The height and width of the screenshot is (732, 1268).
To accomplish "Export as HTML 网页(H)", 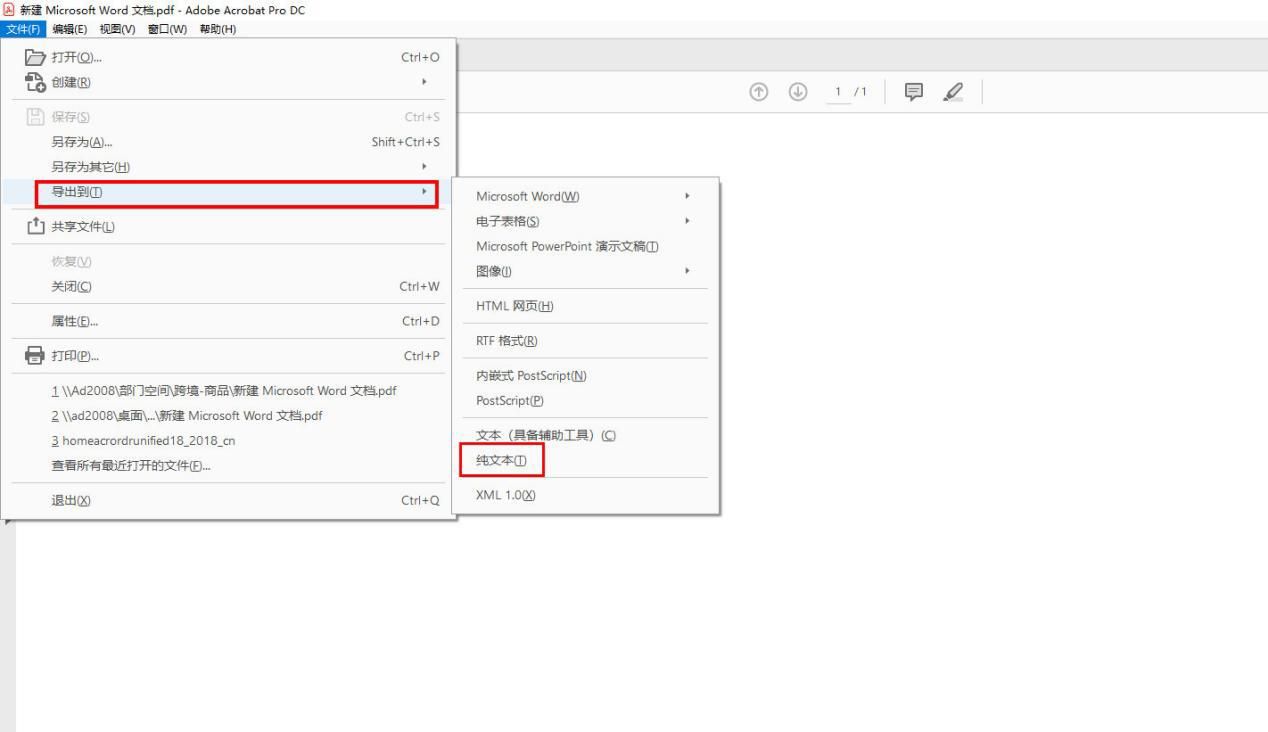I will point(586,306).
